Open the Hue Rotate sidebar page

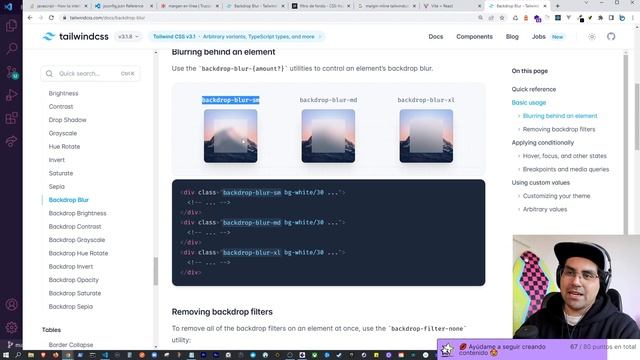coord(64,147)
